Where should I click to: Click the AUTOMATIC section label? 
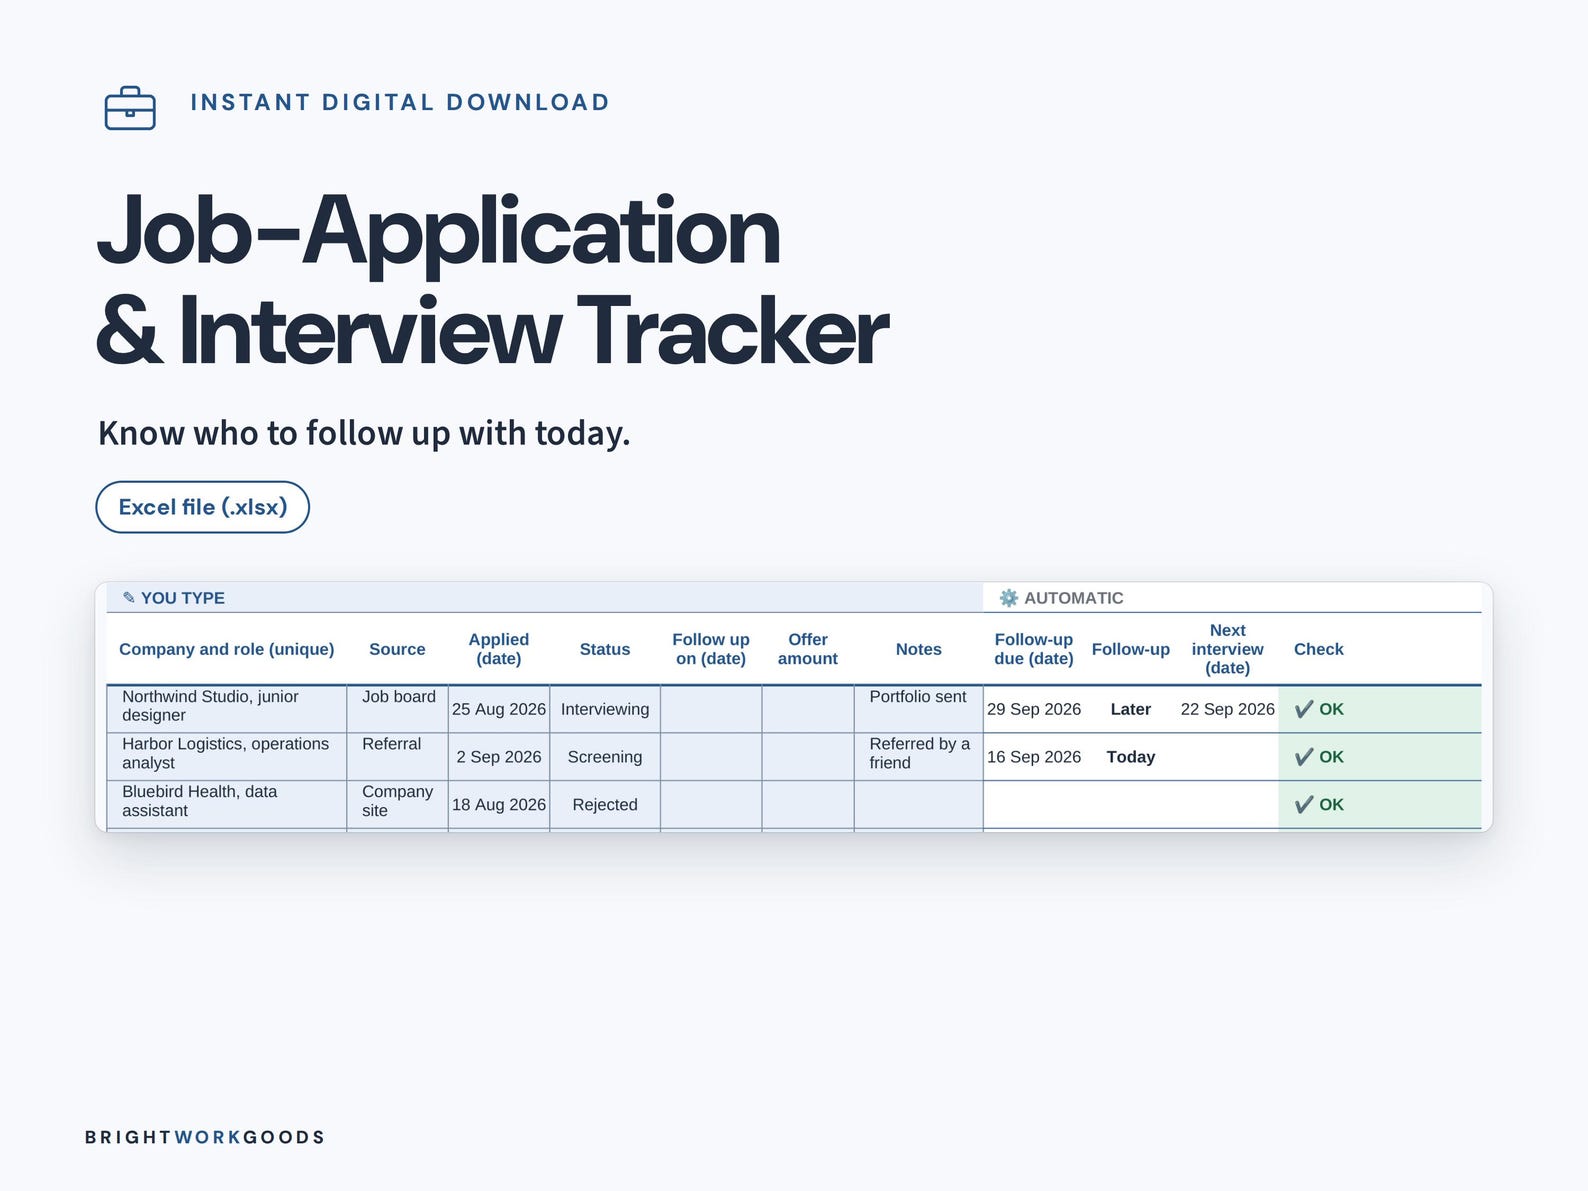[x=1074, y=598]
